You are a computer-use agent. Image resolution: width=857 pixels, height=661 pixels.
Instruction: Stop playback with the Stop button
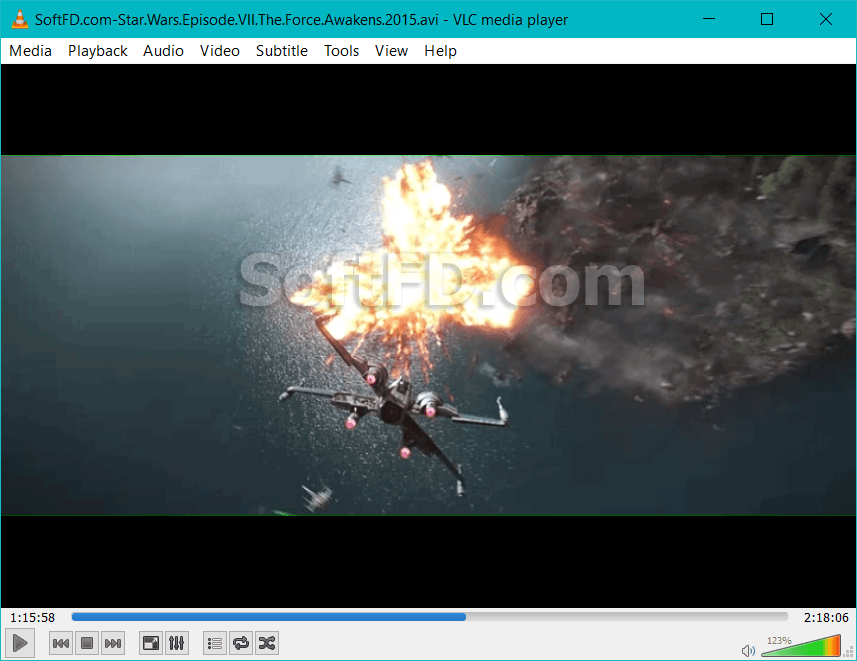(x=87, y=644)
